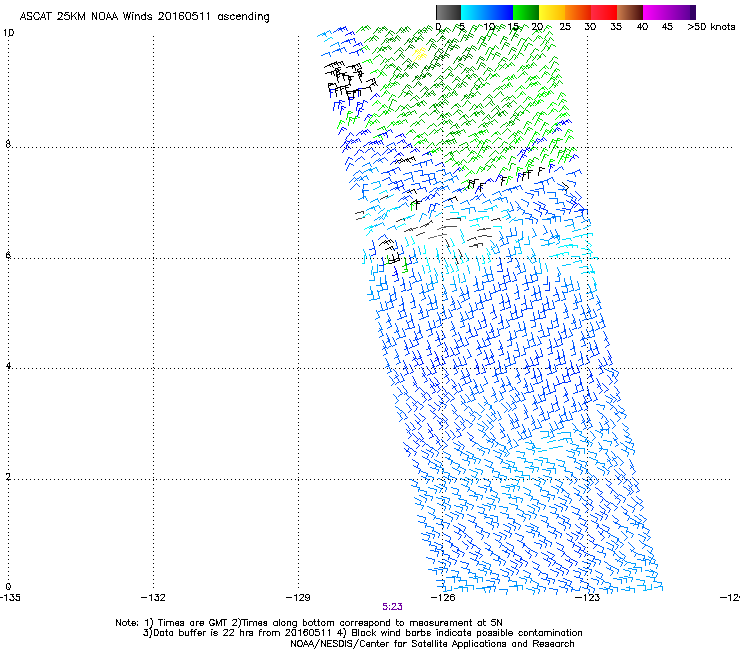
Task: Click the NOAA/NESDIS credit line
Action: 432,644
